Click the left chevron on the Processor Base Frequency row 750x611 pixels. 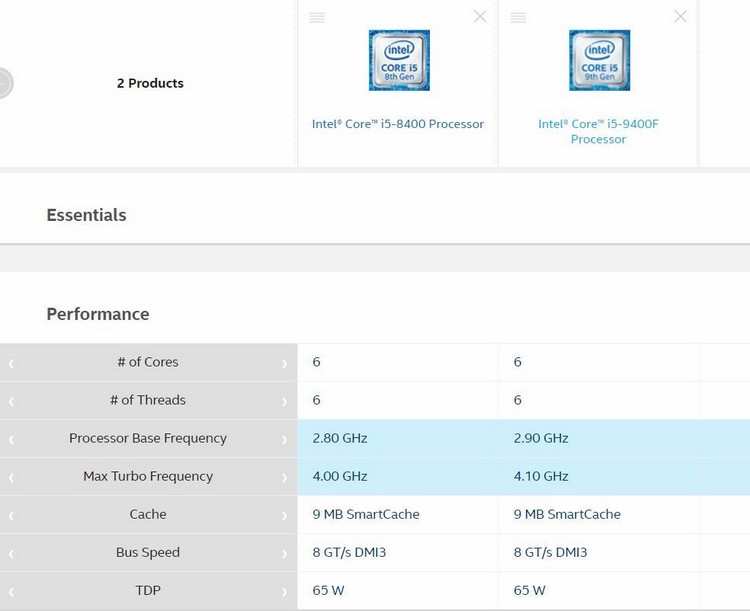pos(11,440)
